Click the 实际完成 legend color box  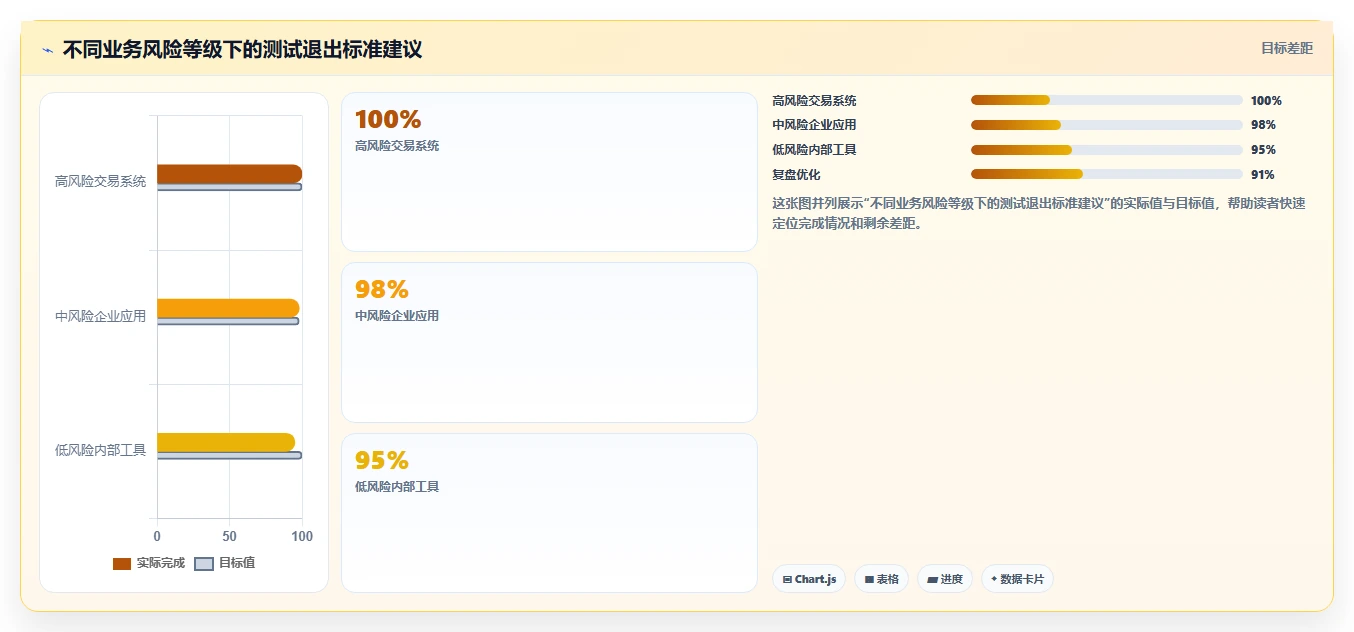tap(122, 564)
